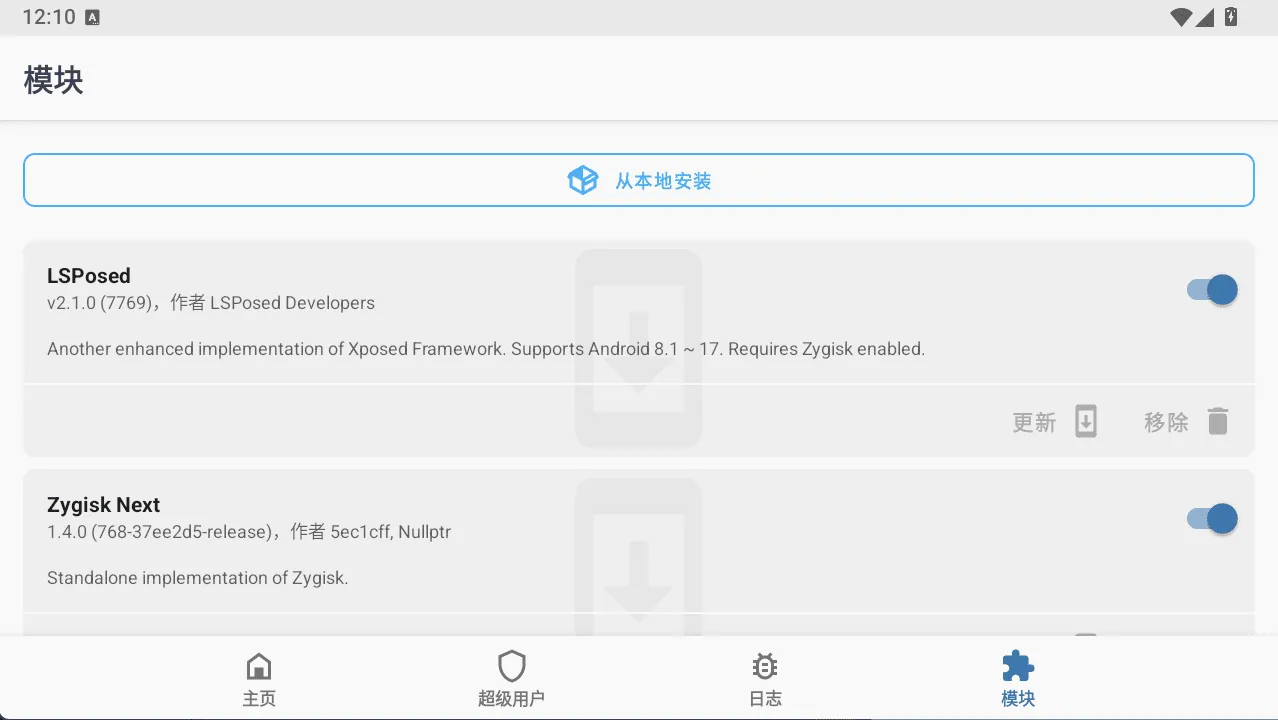Click the box icon beside 从本地安装
1278x720 pixels.
tap(582, 180)
